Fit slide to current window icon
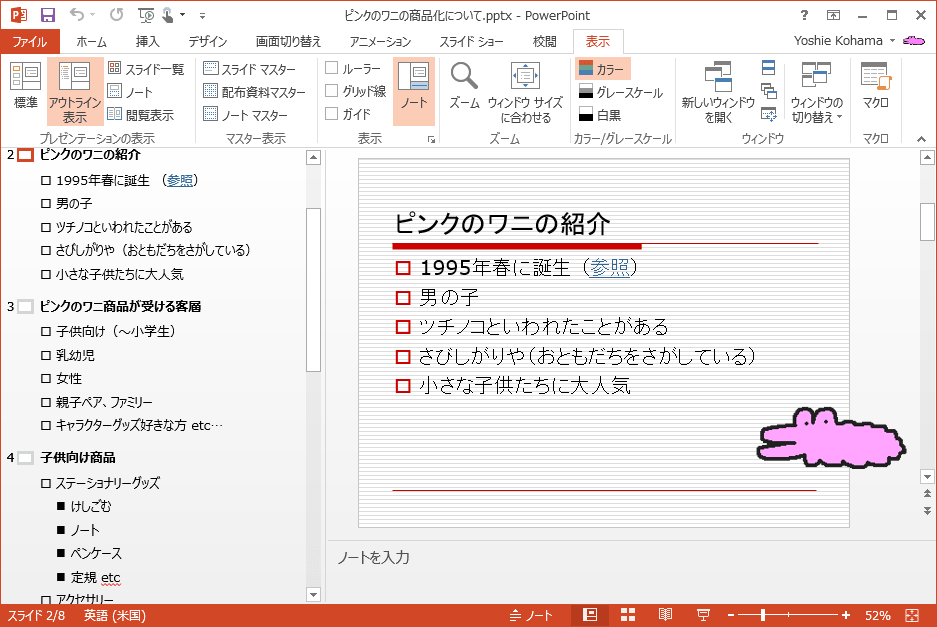Viewport: 937px width, 627px height. tap(912, 615)
